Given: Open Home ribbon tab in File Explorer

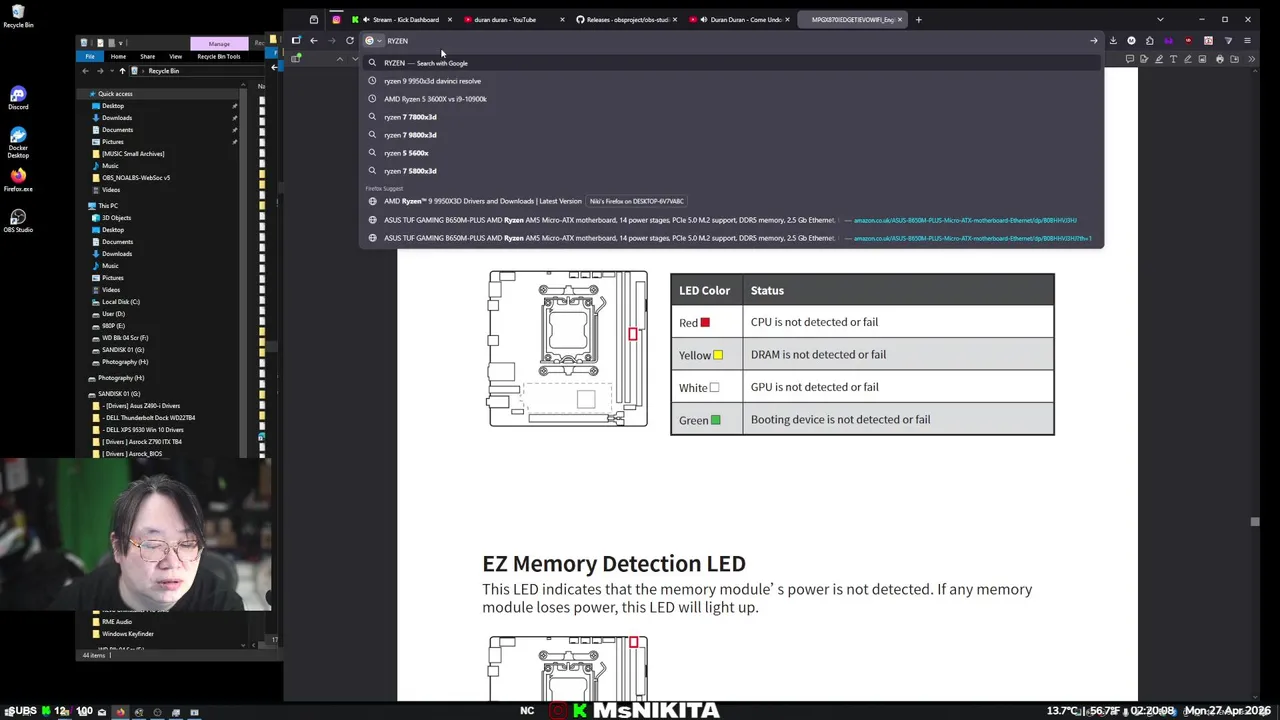Looking at the screenshot, I should coord(118,56).
